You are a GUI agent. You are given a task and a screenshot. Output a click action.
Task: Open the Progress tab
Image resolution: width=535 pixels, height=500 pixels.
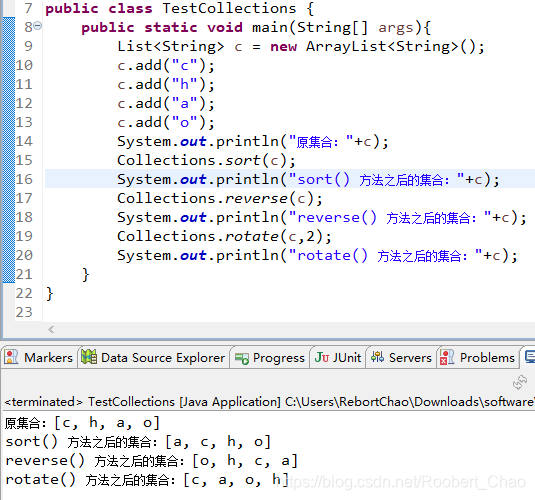[270, 357]
